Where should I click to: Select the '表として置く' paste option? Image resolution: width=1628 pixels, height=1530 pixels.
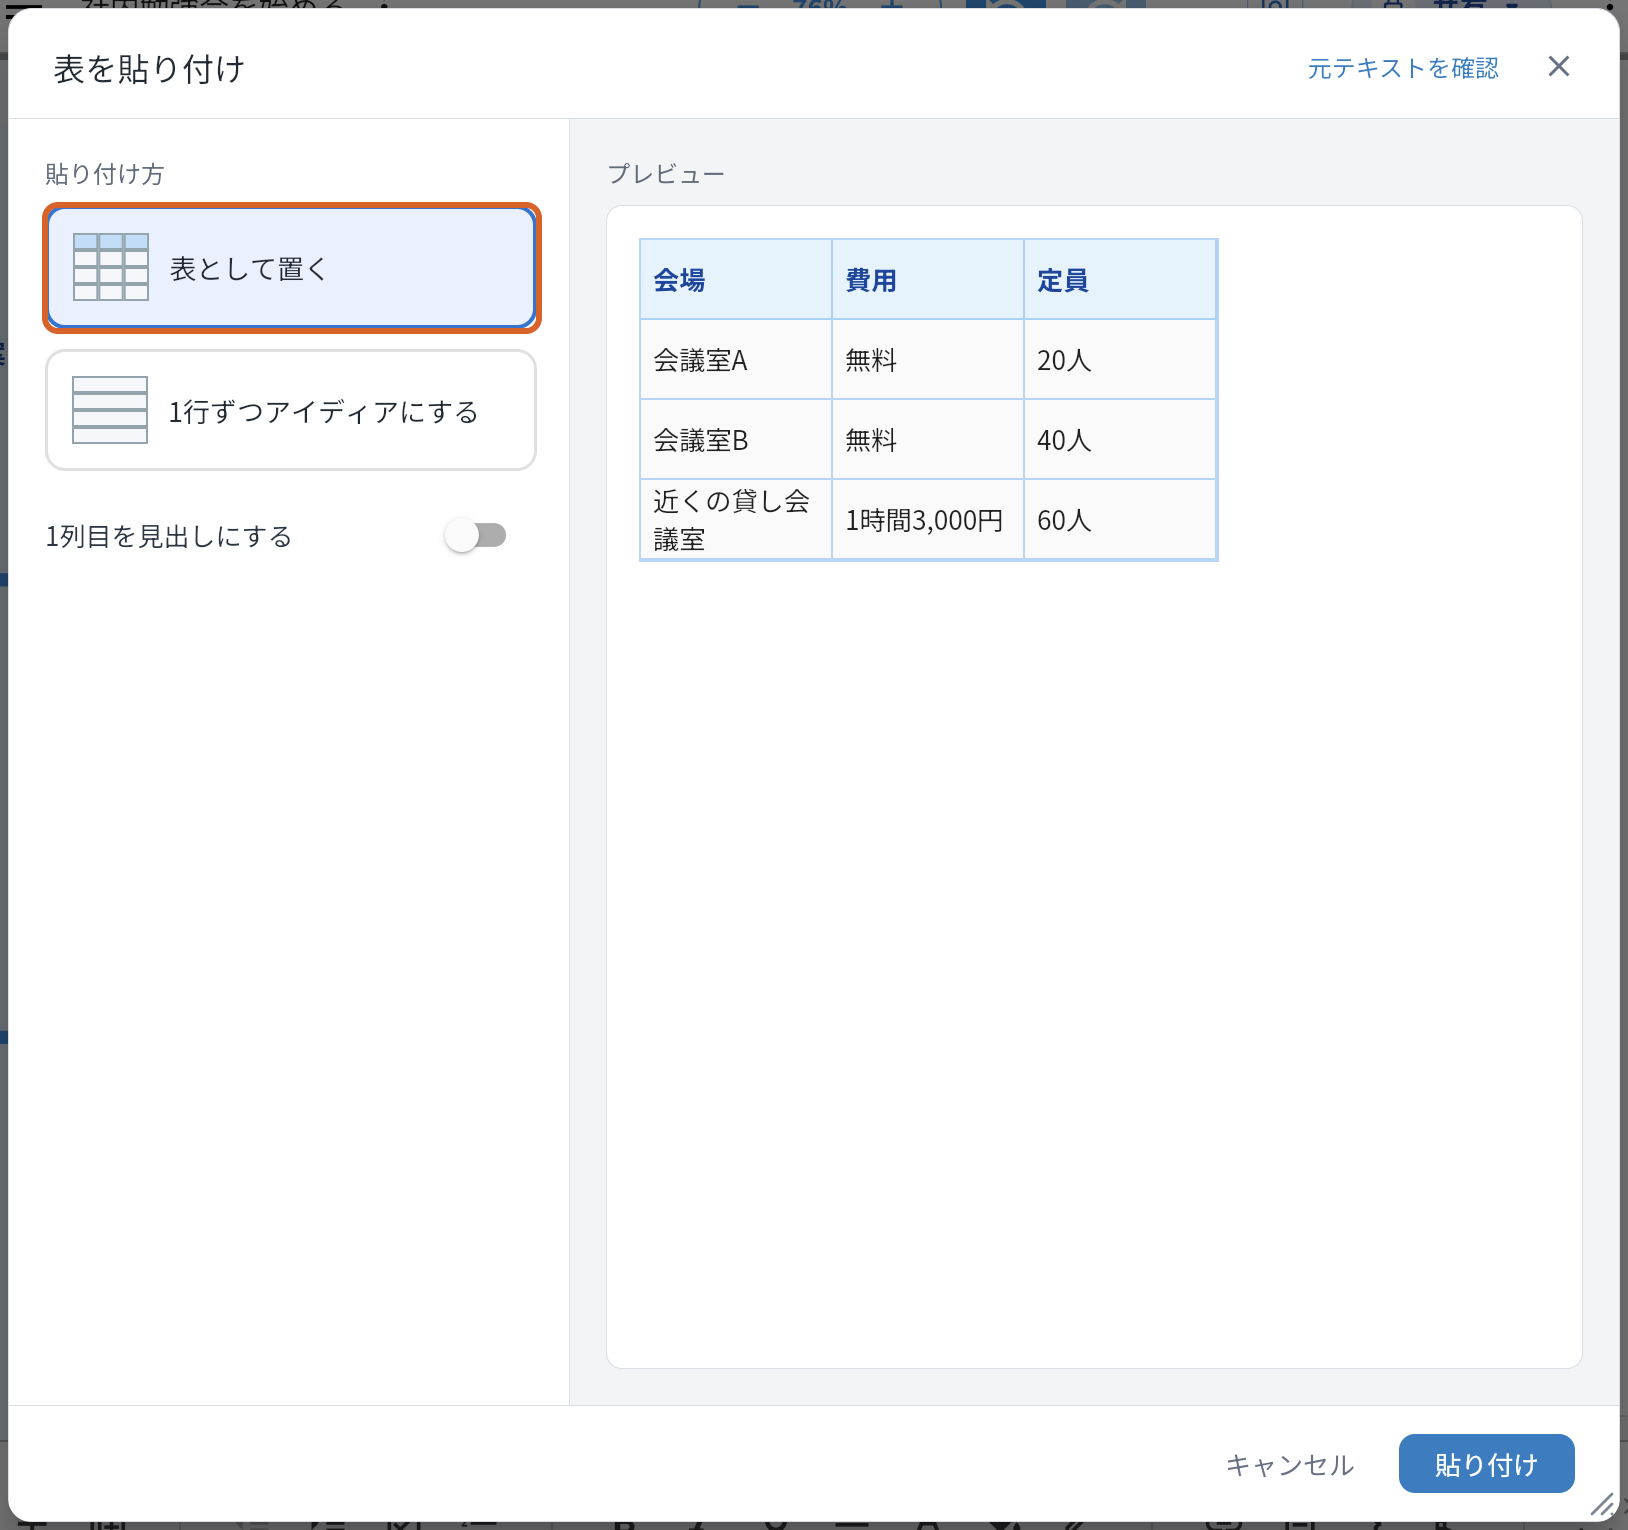click(291, 267)
